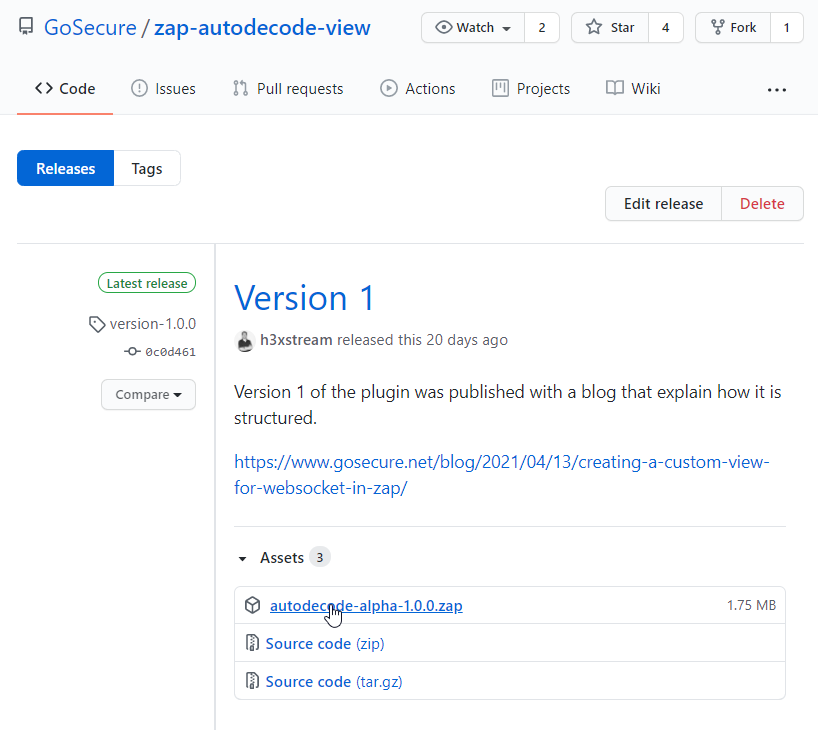Click the repository icon beside GoSecure

(x=26, y=26)
